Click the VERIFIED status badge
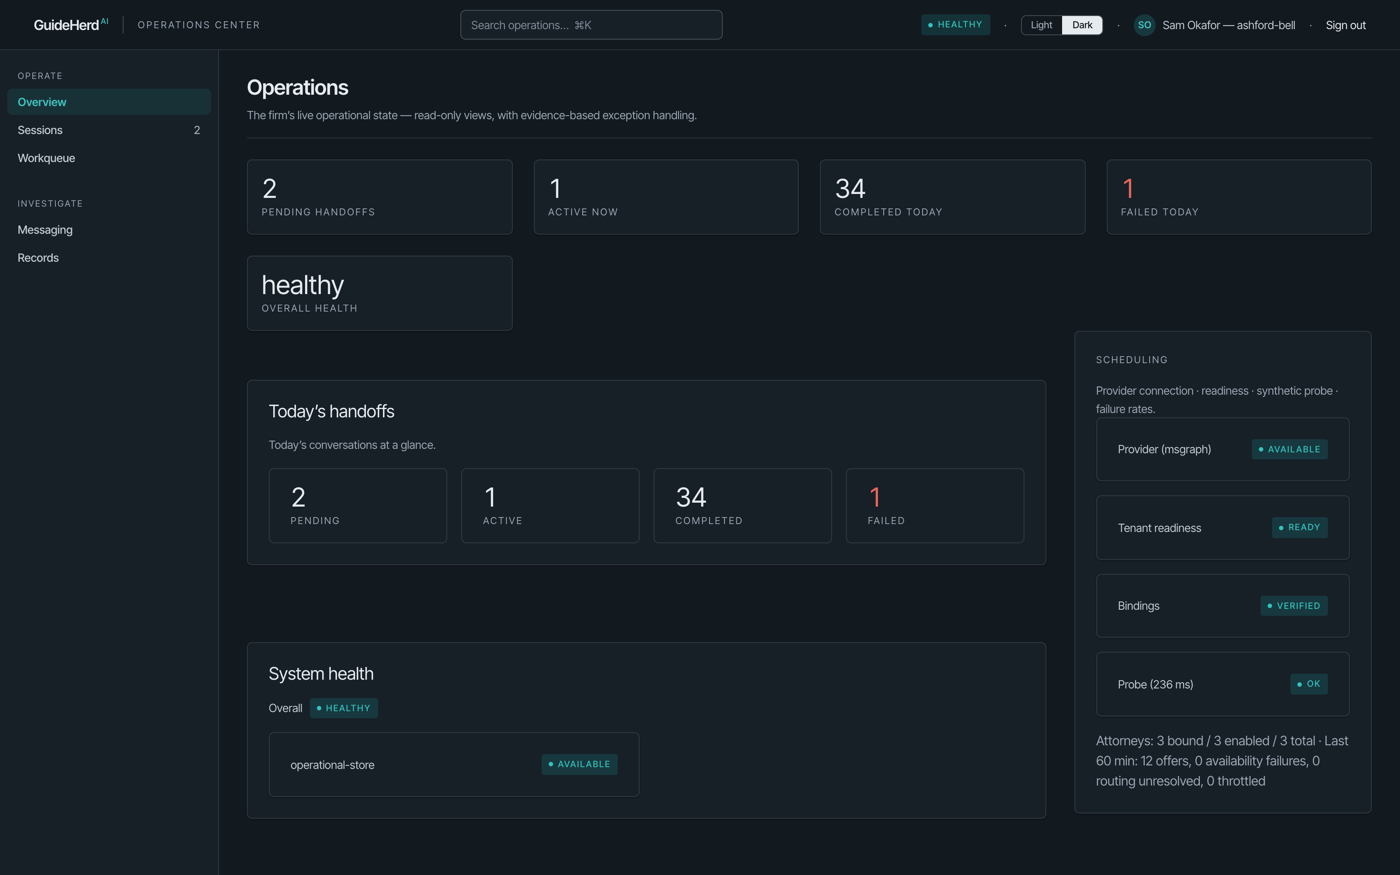This screenshot has height=875, width=1400. 1294,606
